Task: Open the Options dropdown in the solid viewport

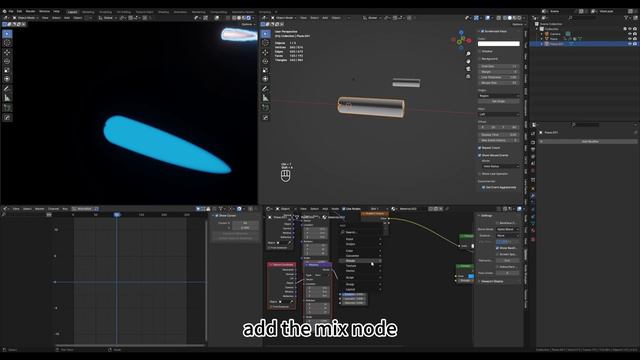Action: 518,24
